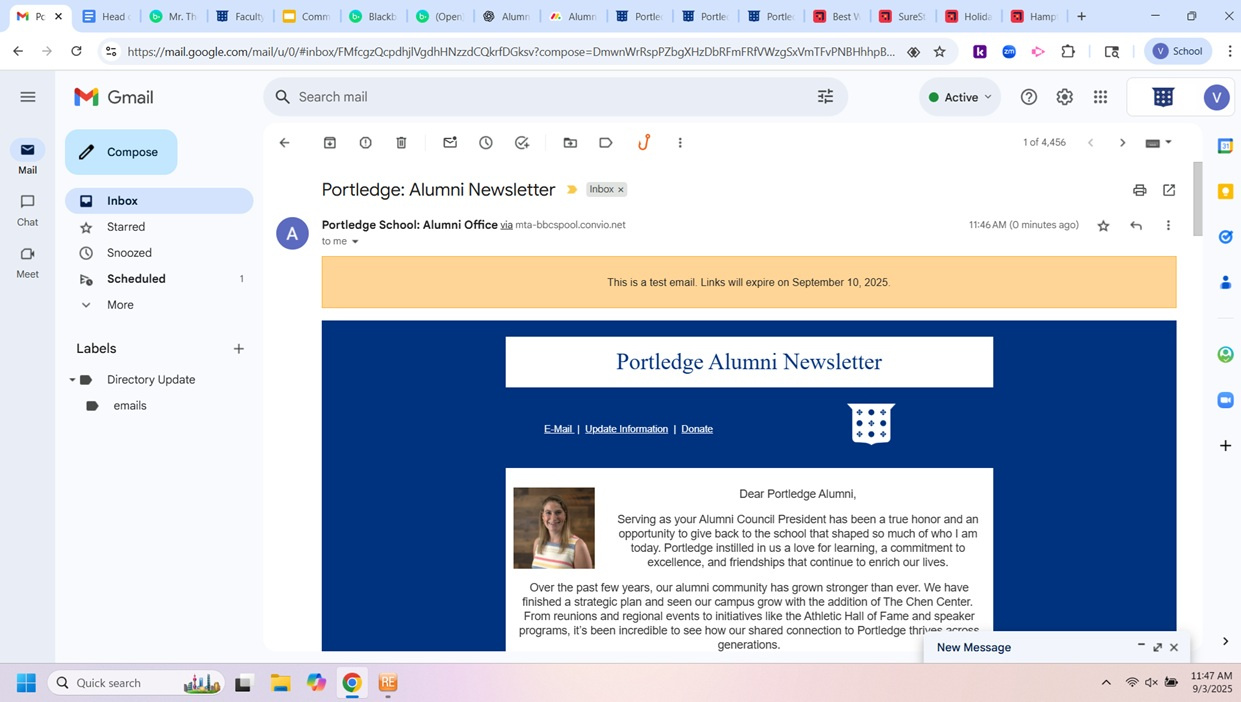
Task: Print the Alumni Newsletter email
Action: point(1140,190)
